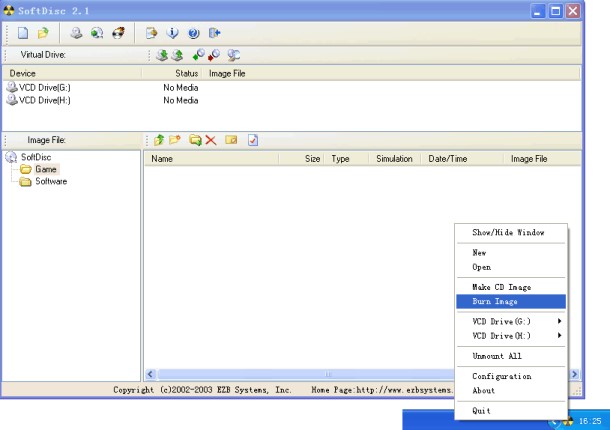Choose Show/Hide Window from context menu
The height and width of the screenshot is (430, 610).
511,232
